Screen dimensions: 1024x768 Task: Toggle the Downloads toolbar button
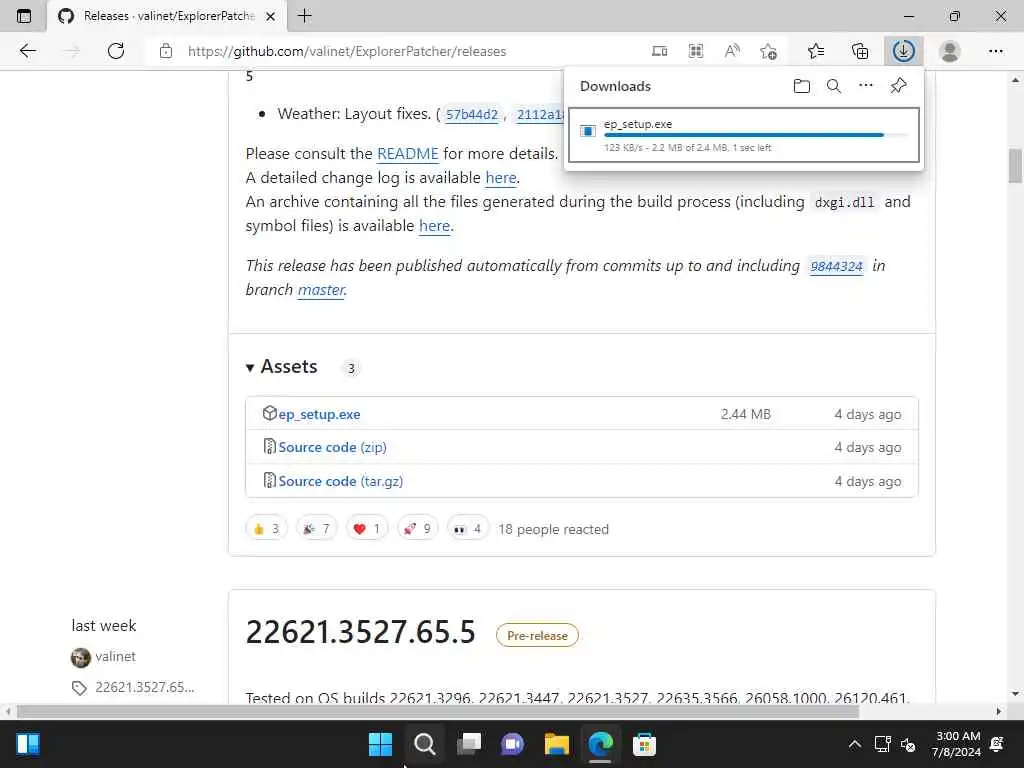(904, 51)
